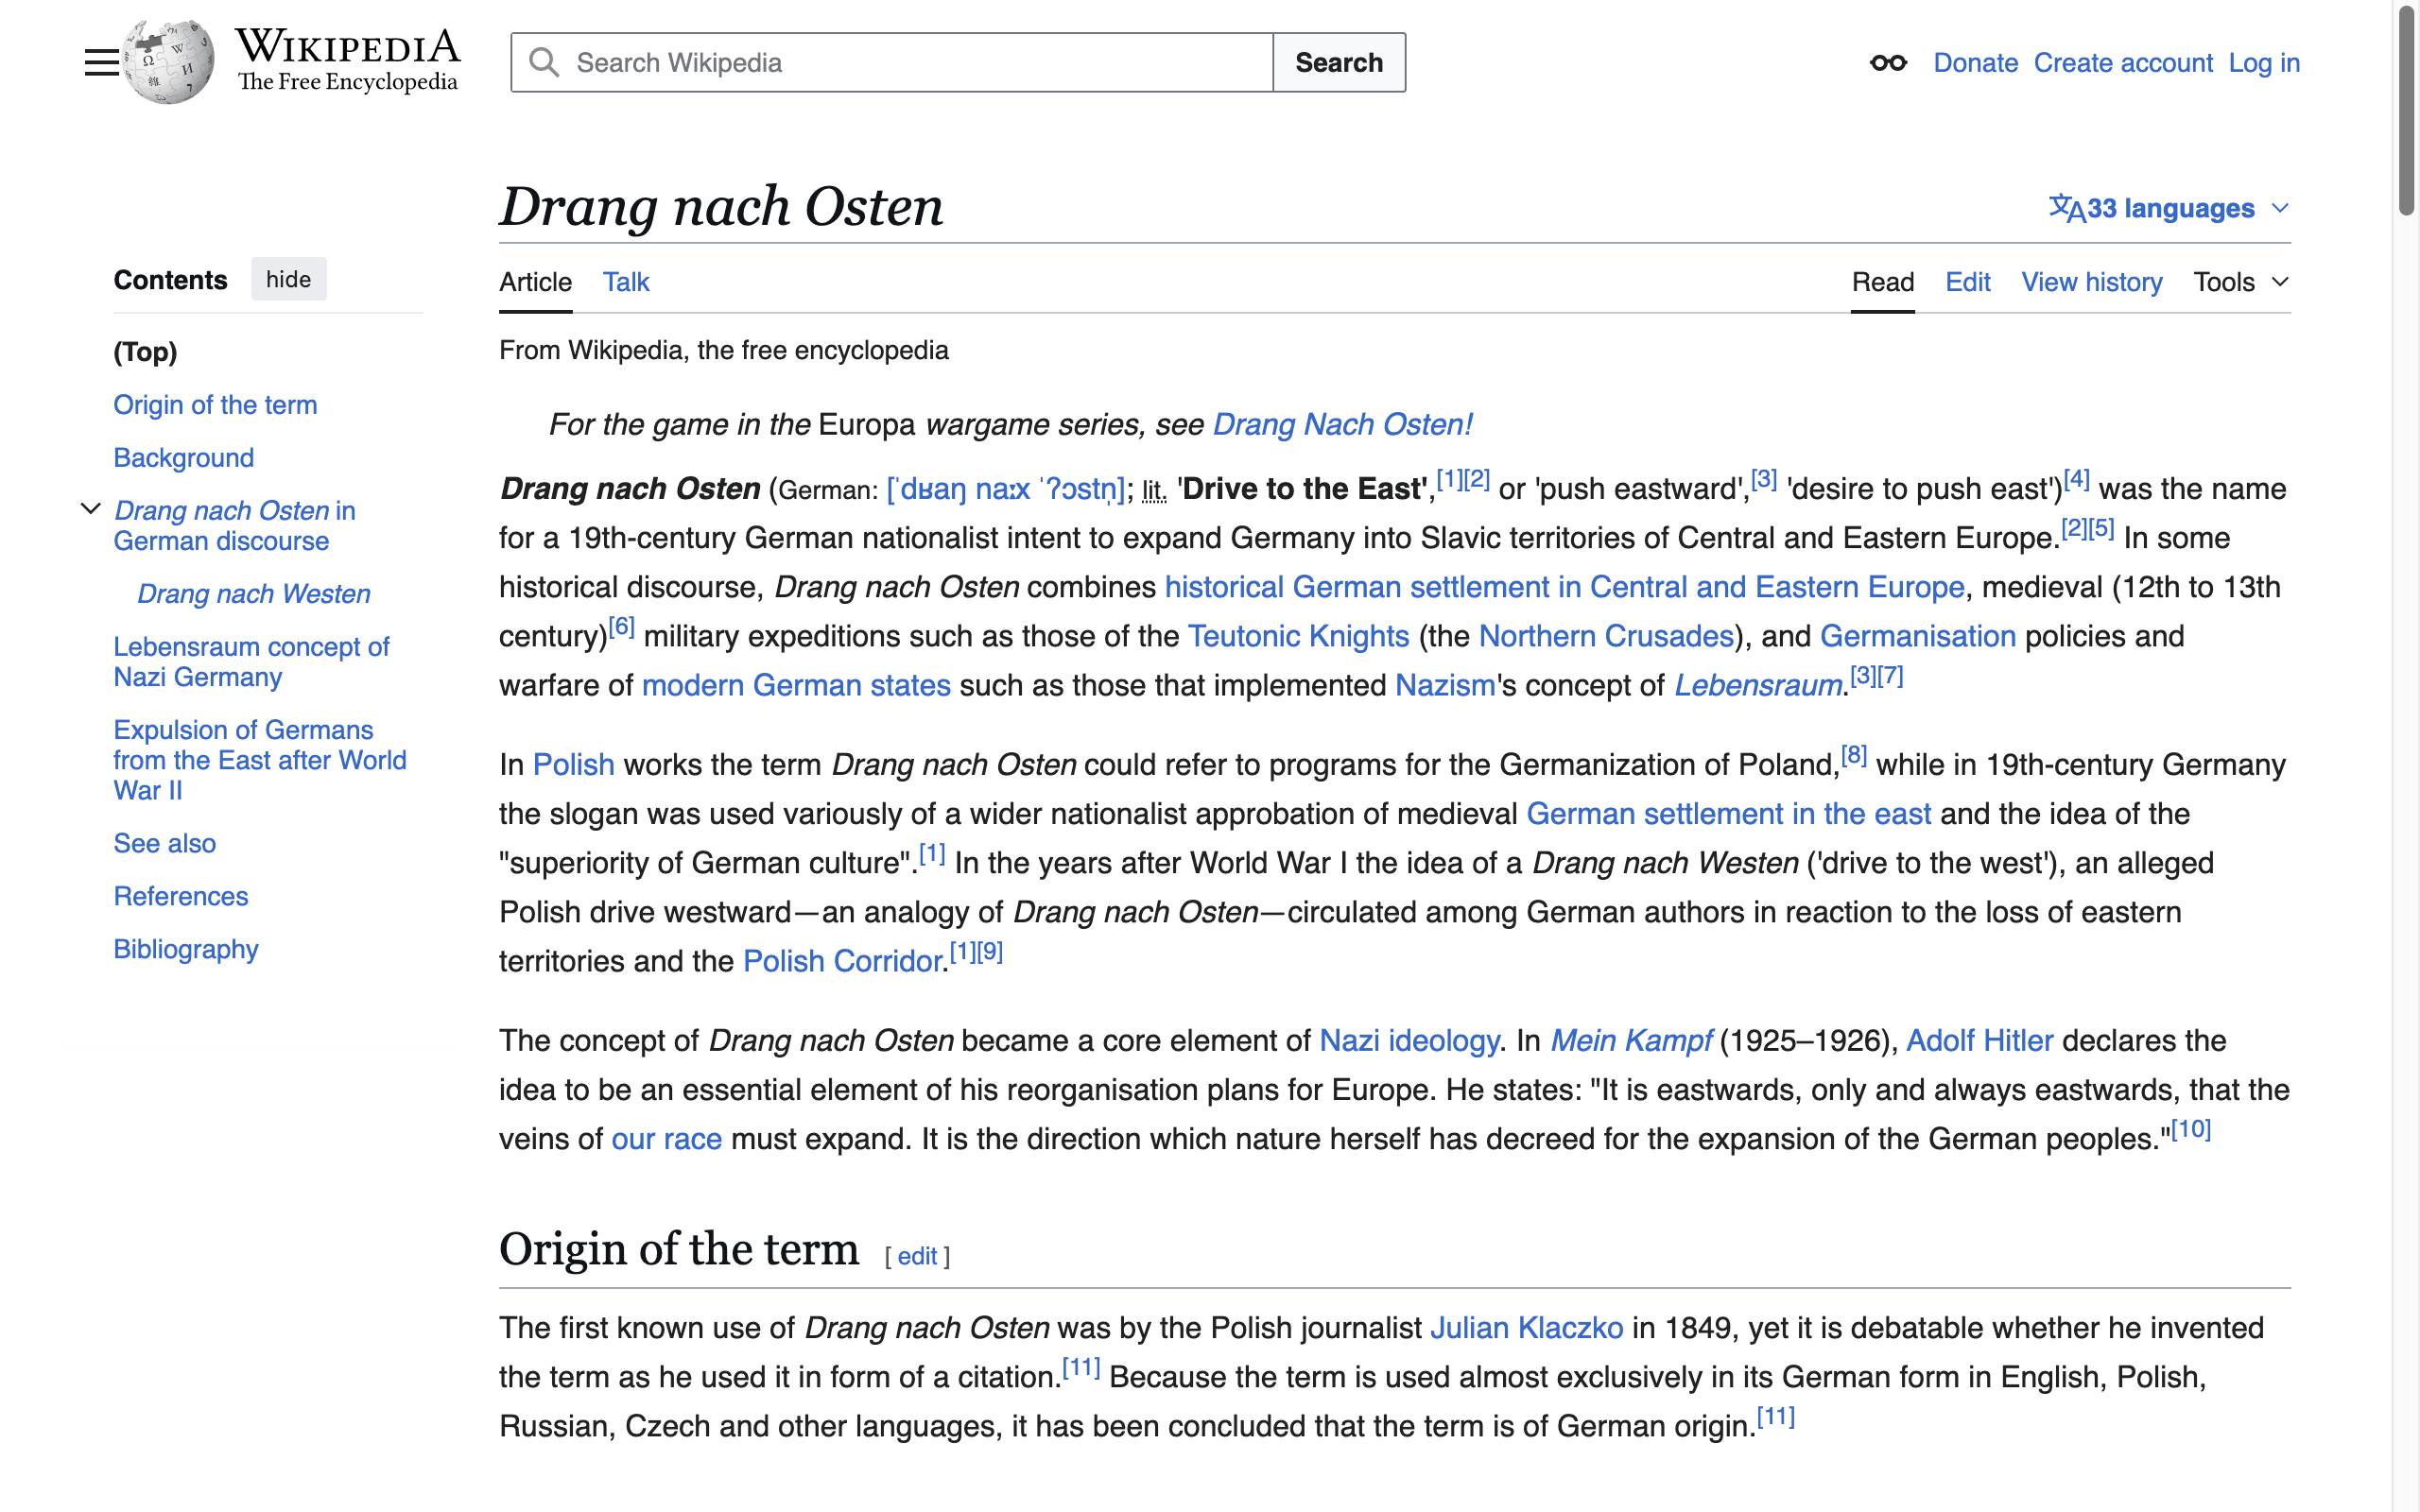Open the View history tab
2420x1512 pixels.
[x=2091, y=282]
